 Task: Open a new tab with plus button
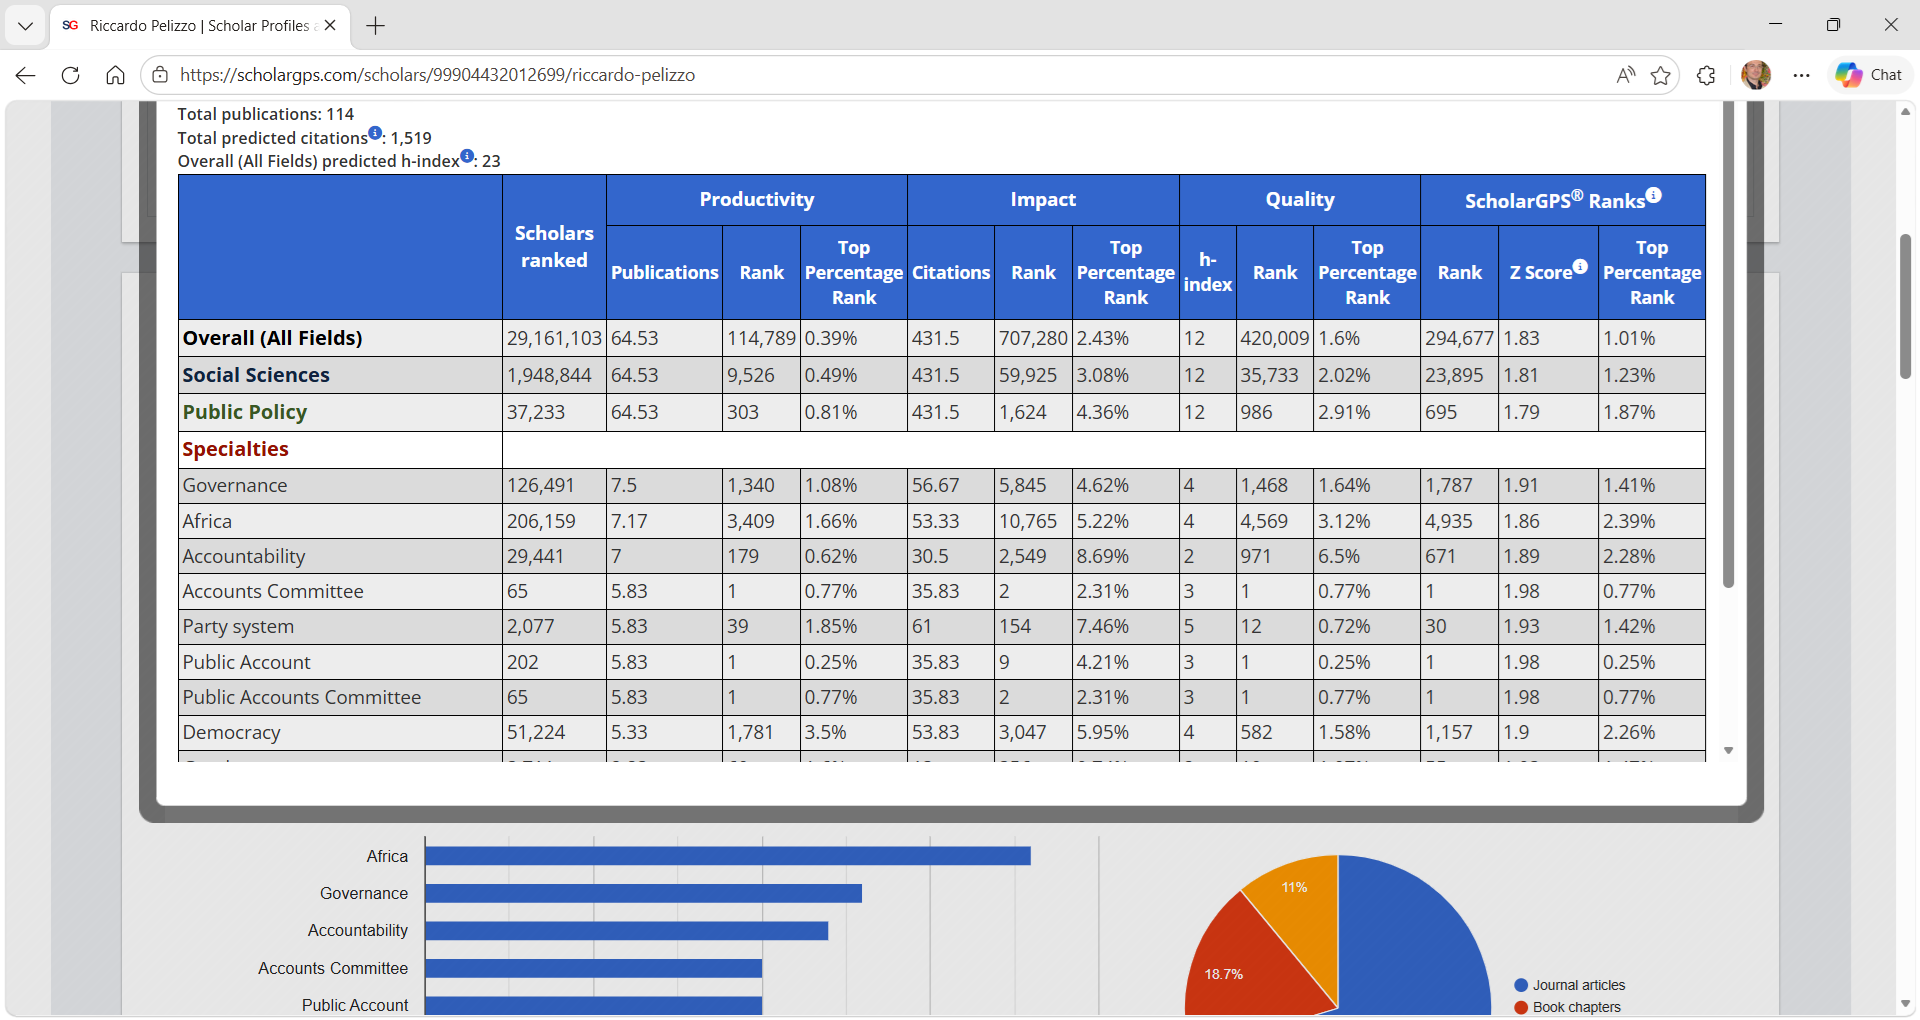pyautogui.click(x=376, y=26)
